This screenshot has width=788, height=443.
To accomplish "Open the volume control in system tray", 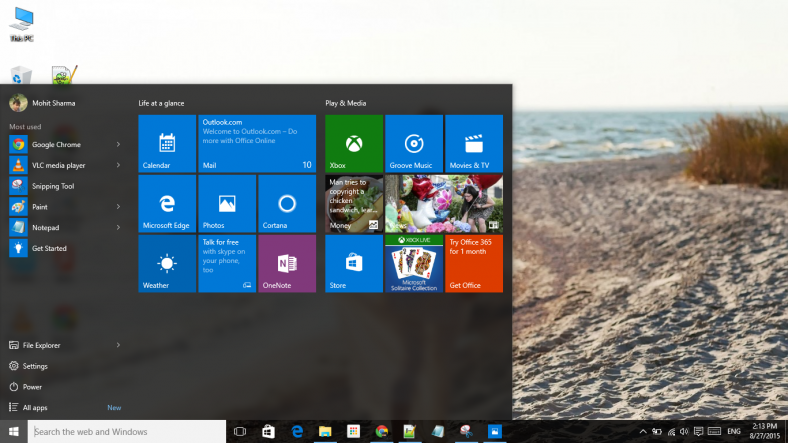I will tap(684, 431).
